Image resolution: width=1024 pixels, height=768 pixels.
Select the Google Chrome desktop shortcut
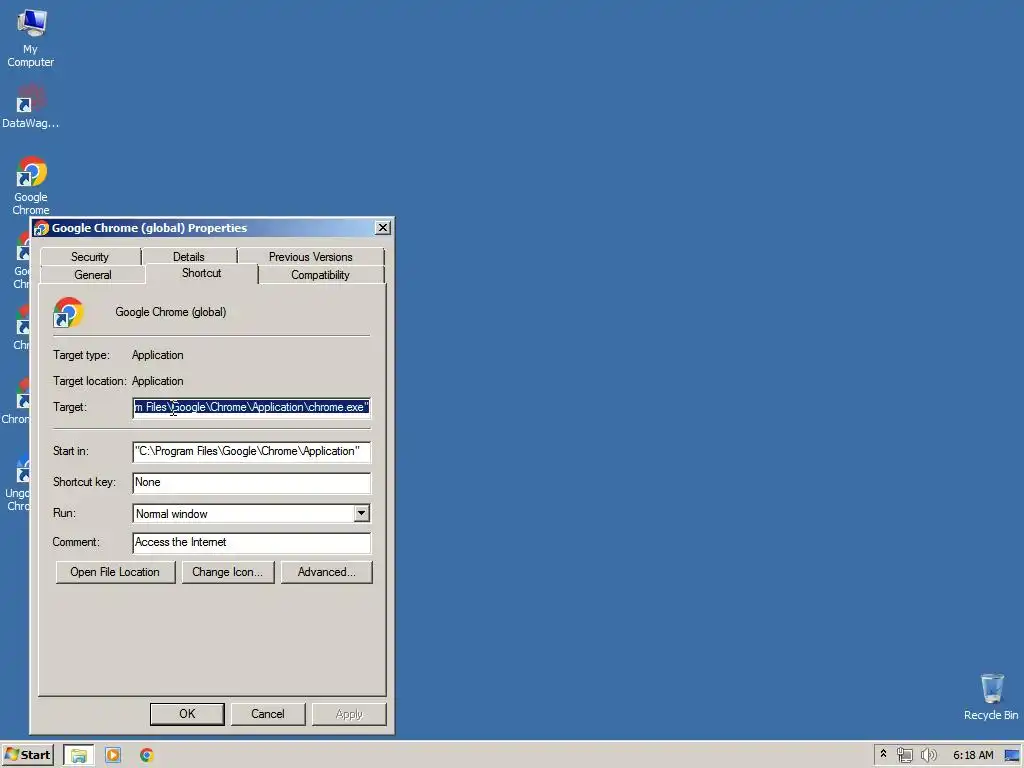pyautogui.click(x=31, y=185)
